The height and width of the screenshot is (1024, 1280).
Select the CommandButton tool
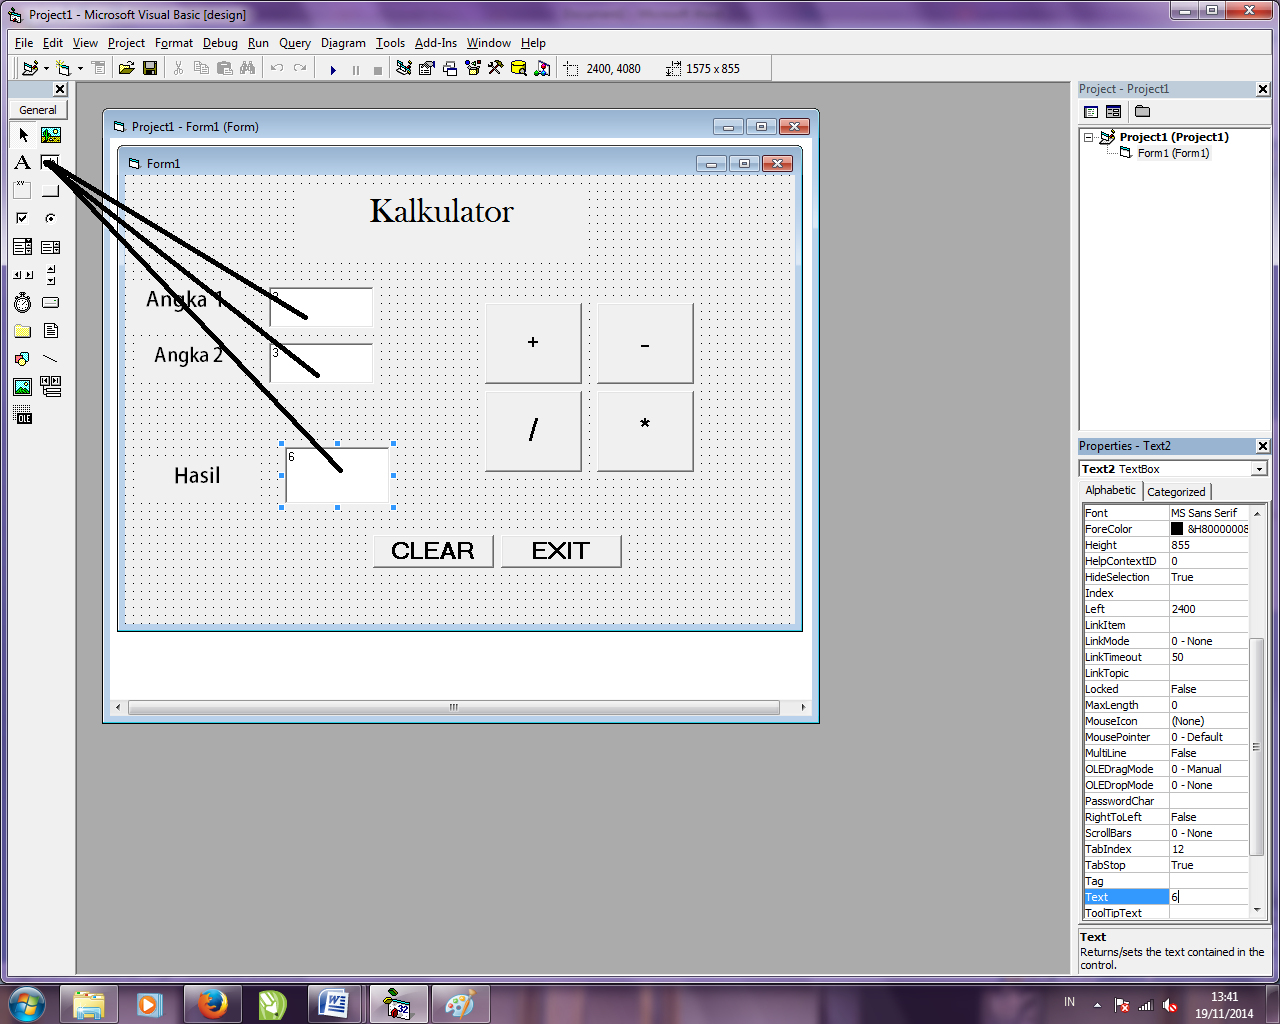pyautogui.click(x=51, y=190)
